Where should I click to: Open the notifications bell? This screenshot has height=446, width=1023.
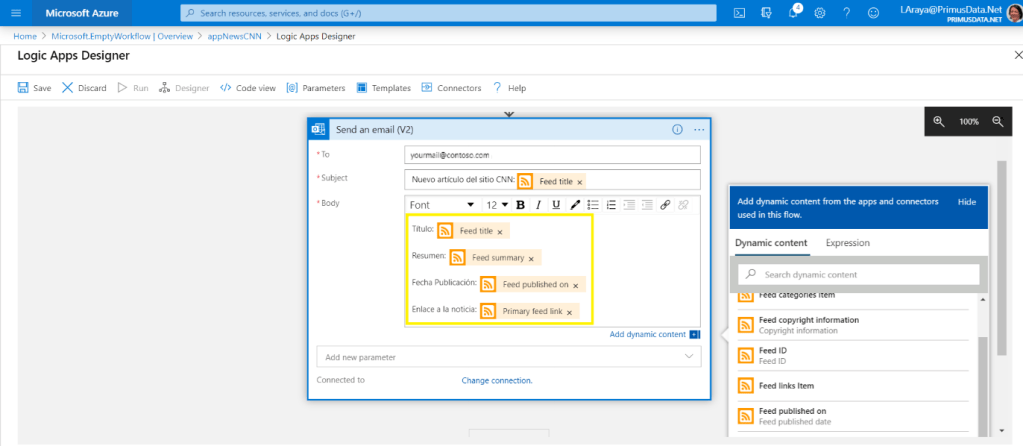point(791,13)
